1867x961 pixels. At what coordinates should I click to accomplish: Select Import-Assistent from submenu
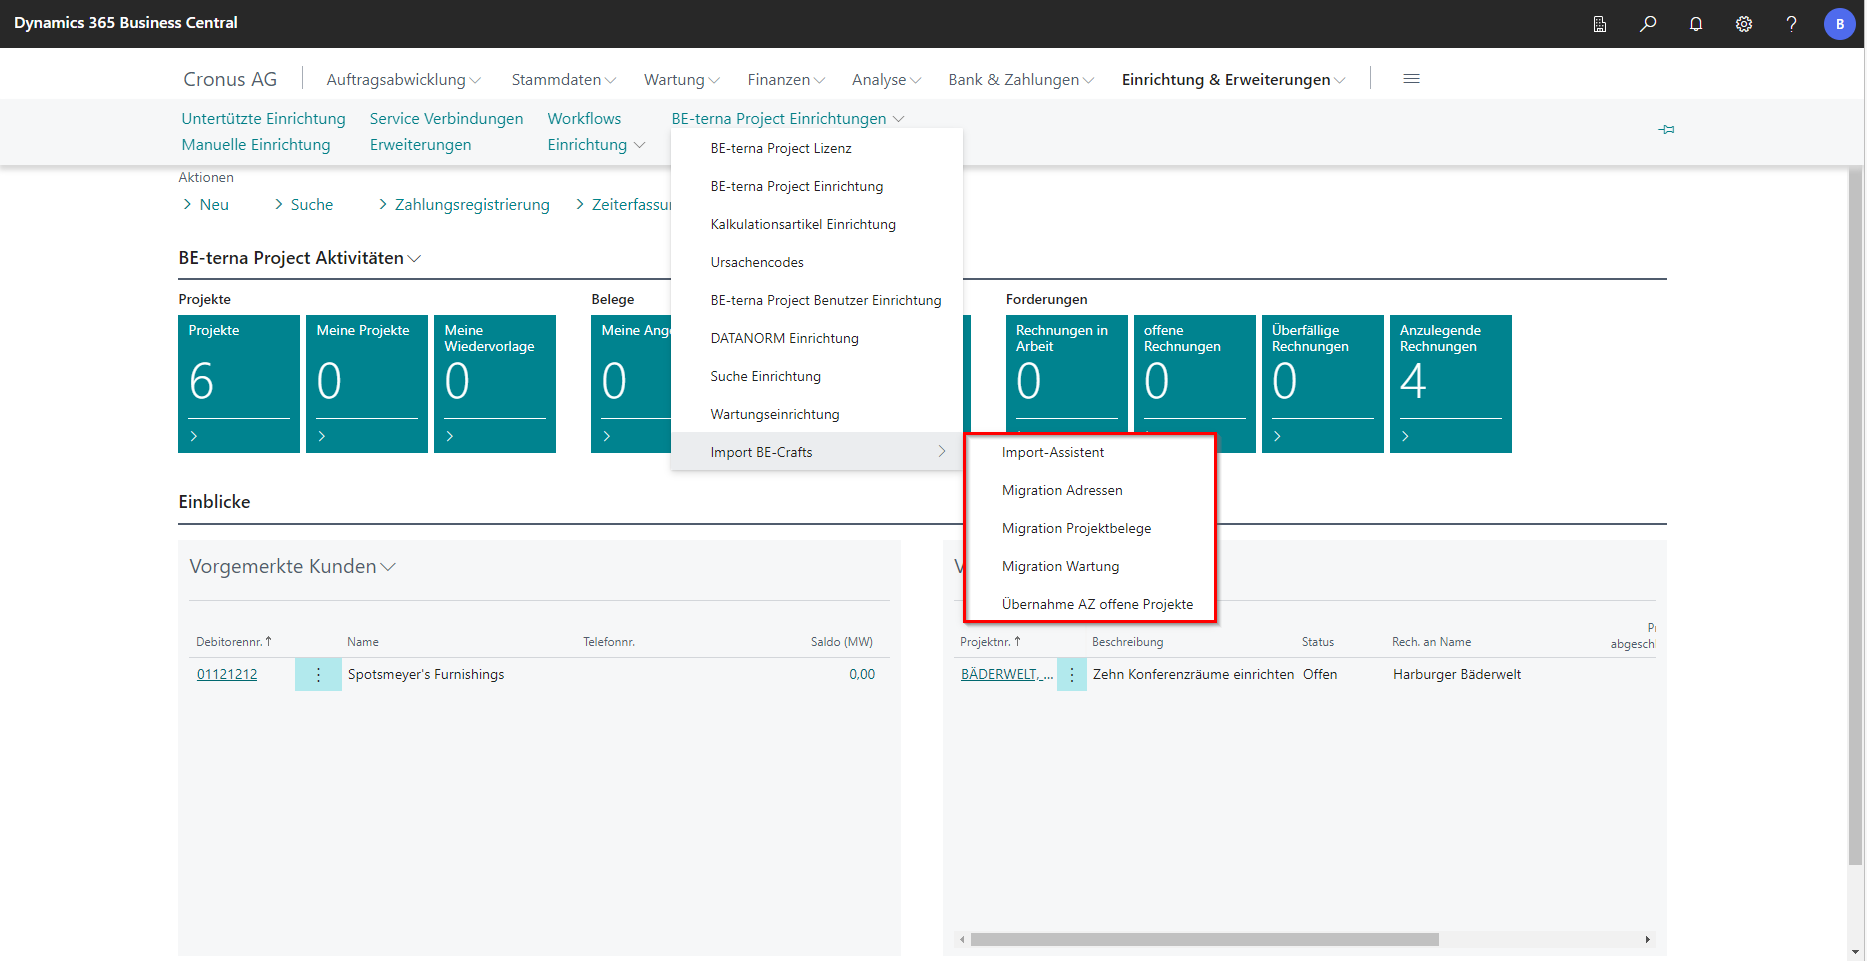pyautogui.click(x=1052, y=453)
